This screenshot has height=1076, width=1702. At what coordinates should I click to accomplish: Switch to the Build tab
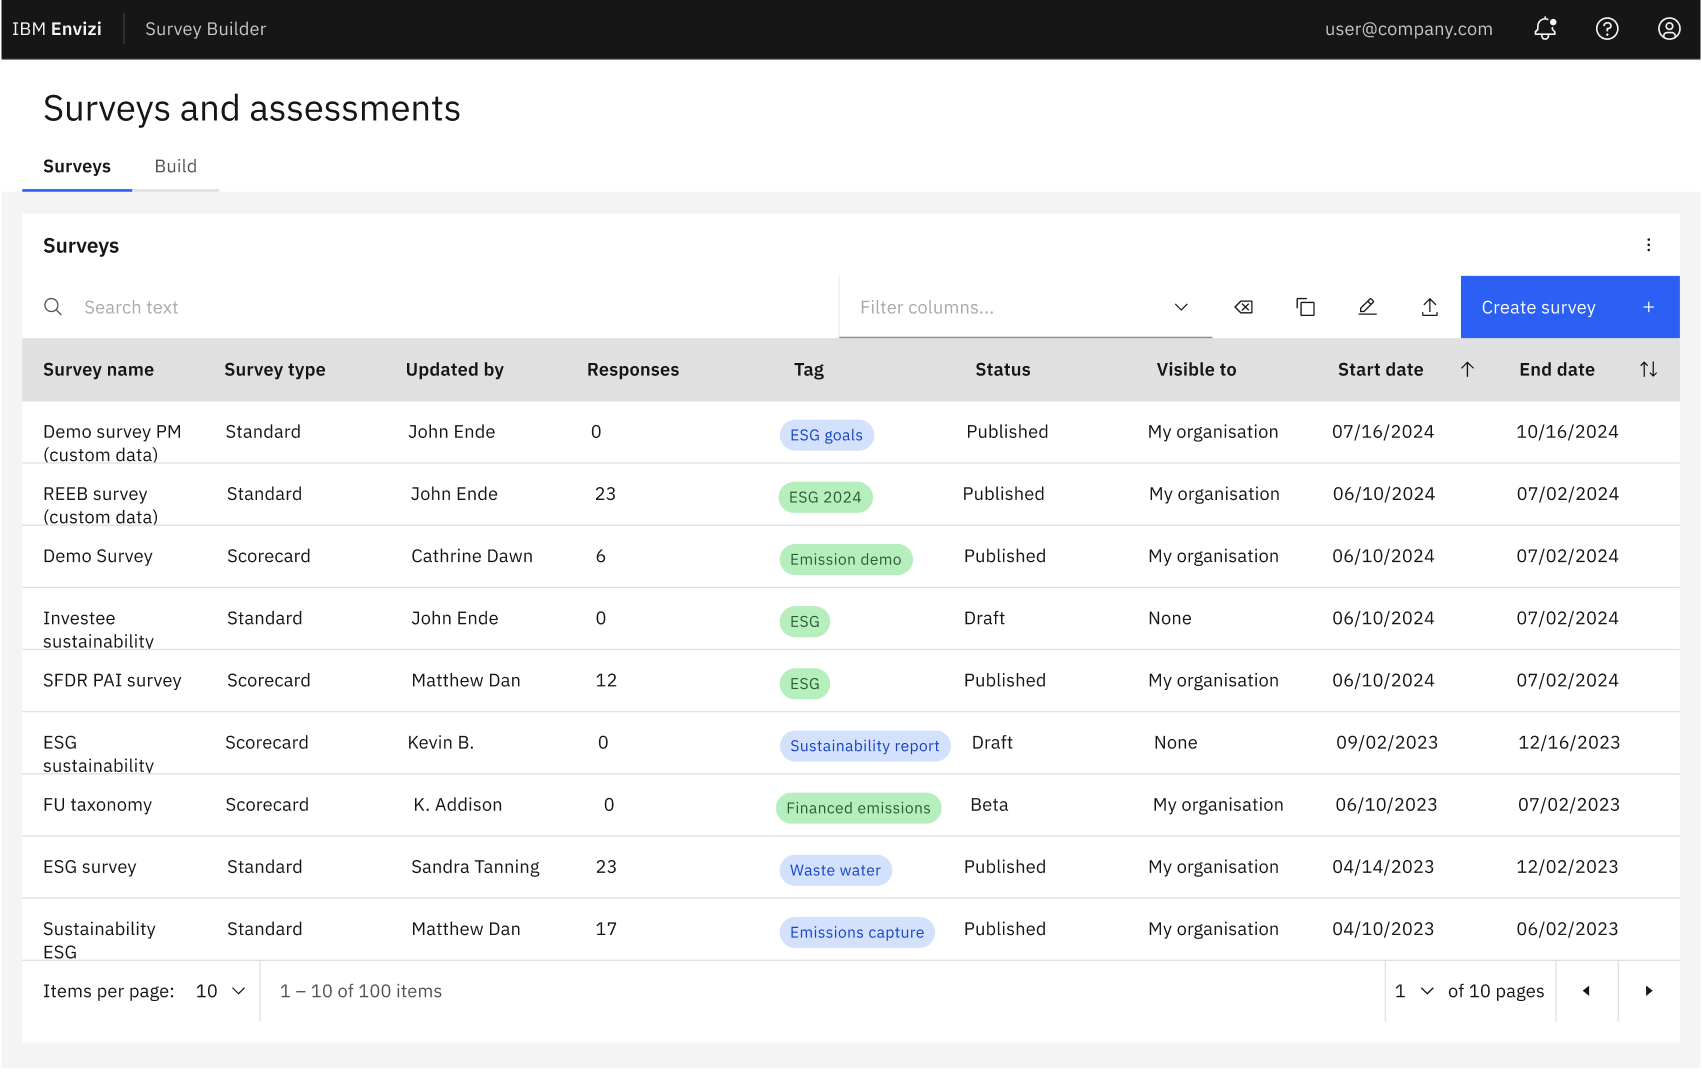pyautogui.click(x=175, y=166)
